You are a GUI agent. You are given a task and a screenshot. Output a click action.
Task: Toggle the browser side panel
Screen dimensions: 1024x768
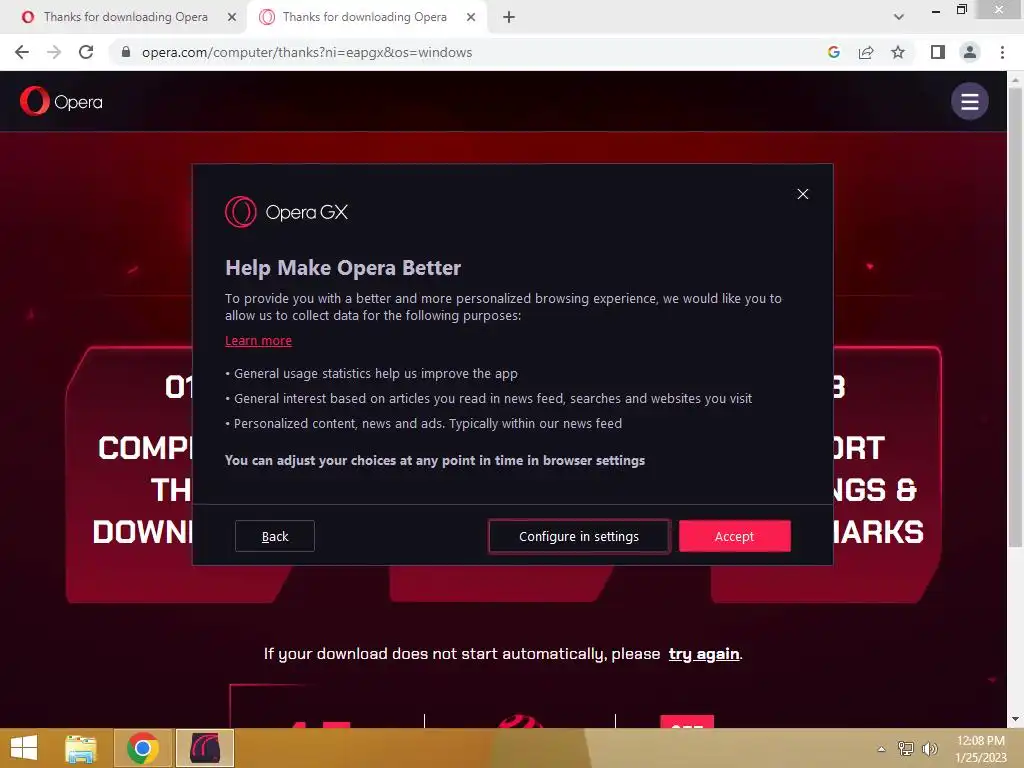pyautogui.click(x=938, y=52)
